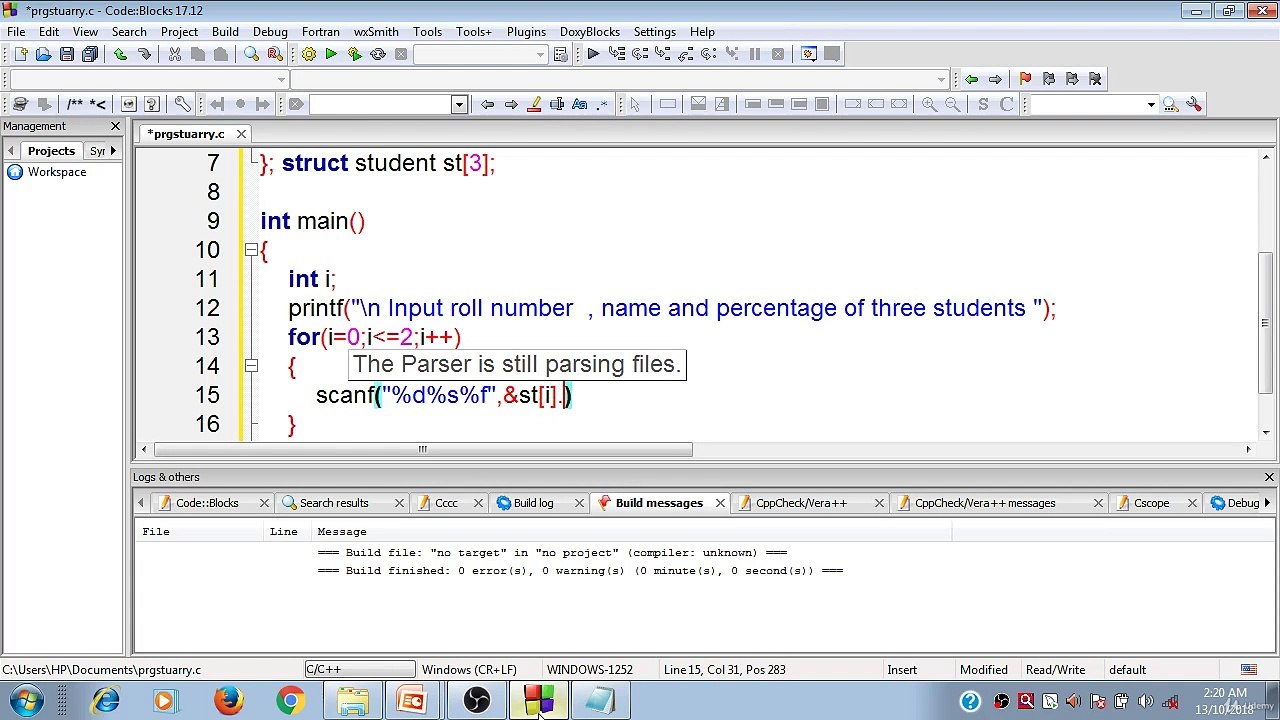Click the Undo arrow icon
This screenshot has height=720, width=1280.
[x=121, y=54]
